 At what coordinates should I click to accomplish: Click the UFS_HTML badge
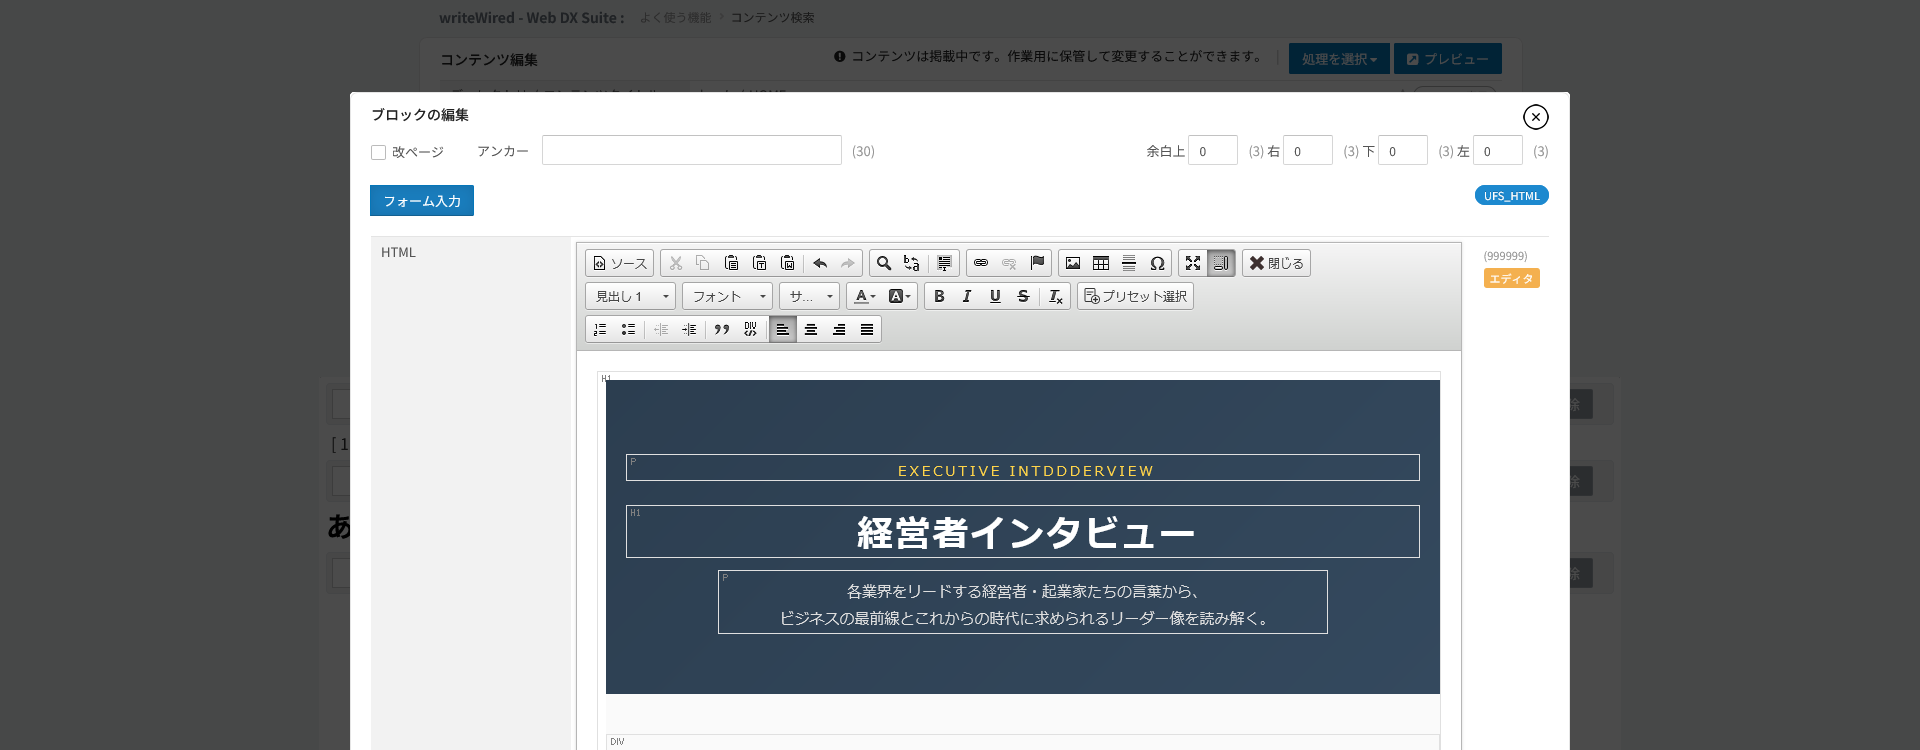pos(1512,195)
